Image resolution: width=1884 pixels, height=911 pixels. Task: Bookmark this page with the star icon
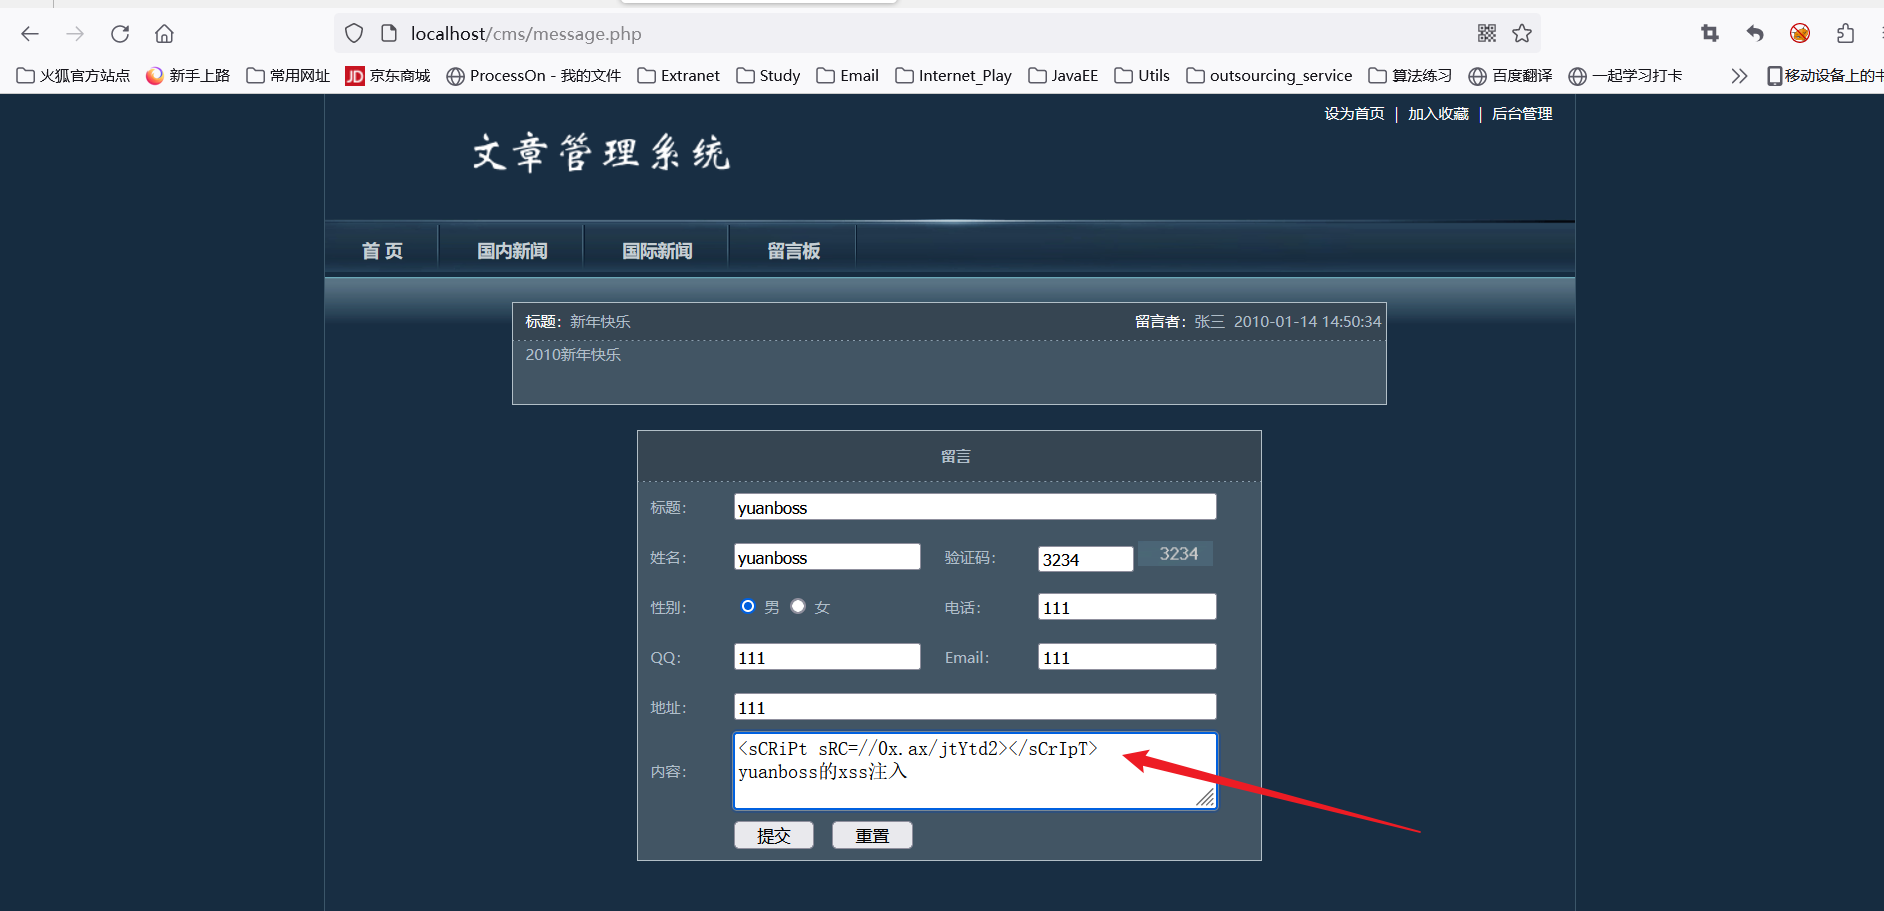click(1522, 34)
